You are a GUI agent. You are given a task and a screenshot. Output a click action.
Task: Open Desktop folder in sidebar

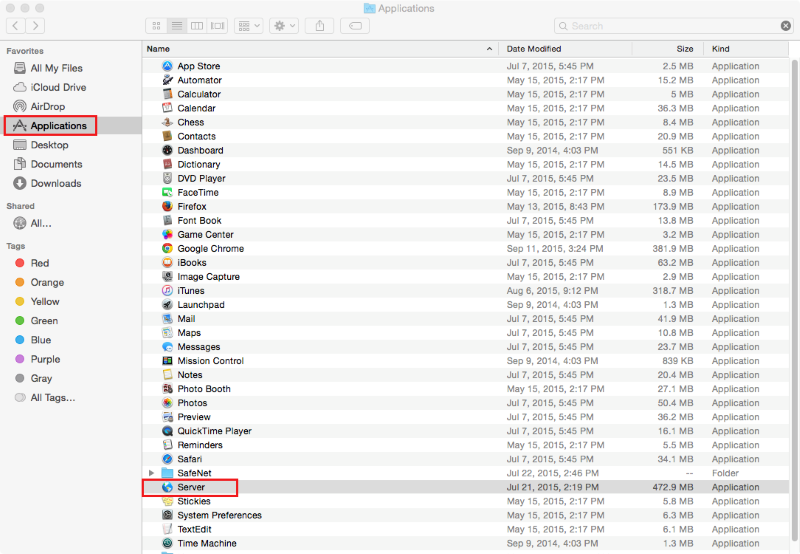pyautogui.click(x=49, y=145)
